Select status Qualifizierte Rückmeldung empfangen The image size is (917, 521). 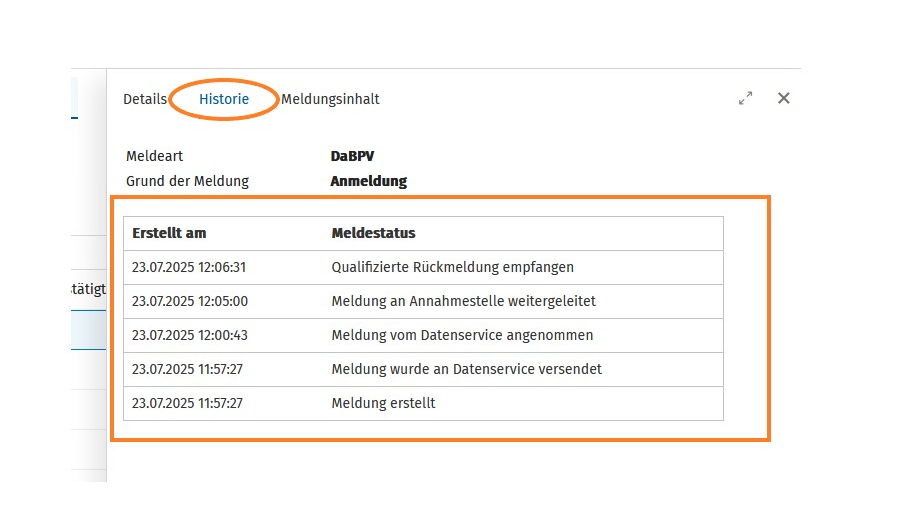(x=453, y=267)
